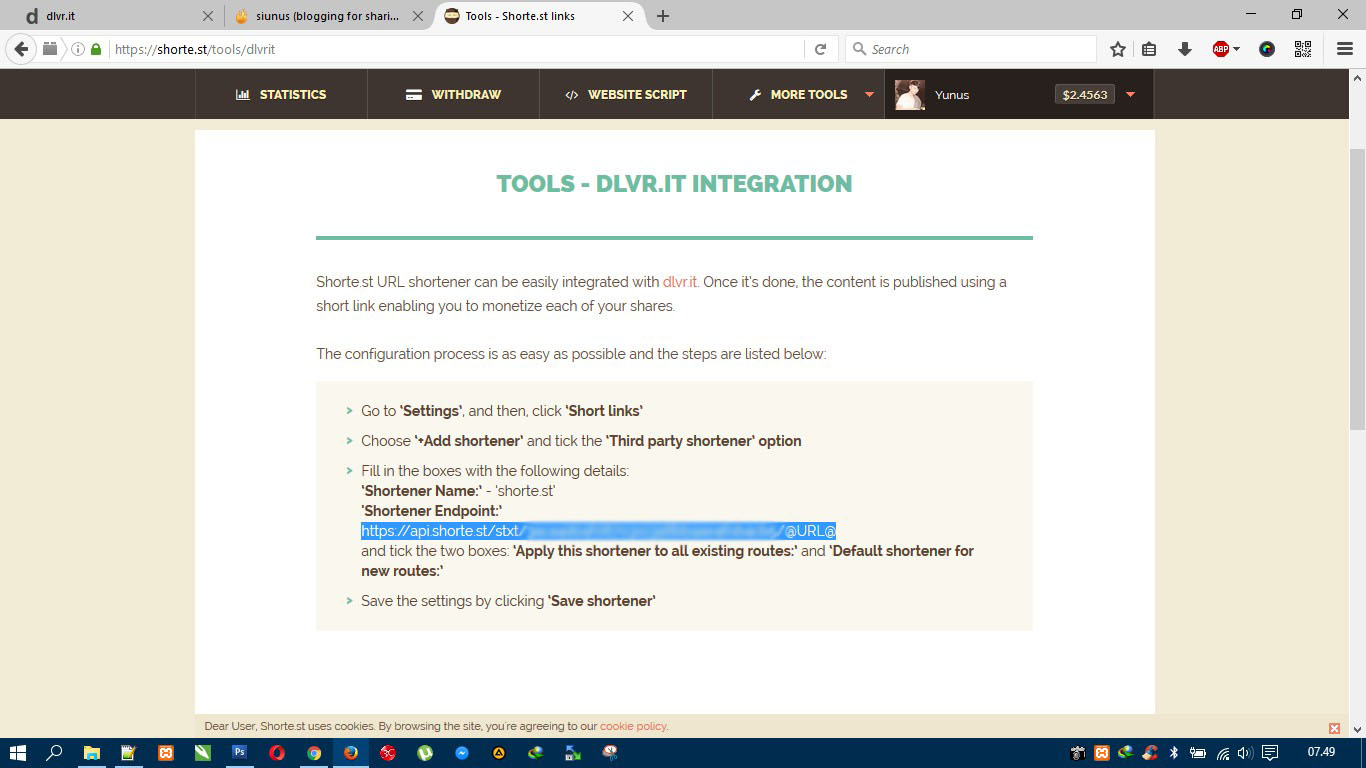The width and height of the screenshot is (1366, 768).
Task: Click the CCleaner tray icon
Action: click(1150, 753)
